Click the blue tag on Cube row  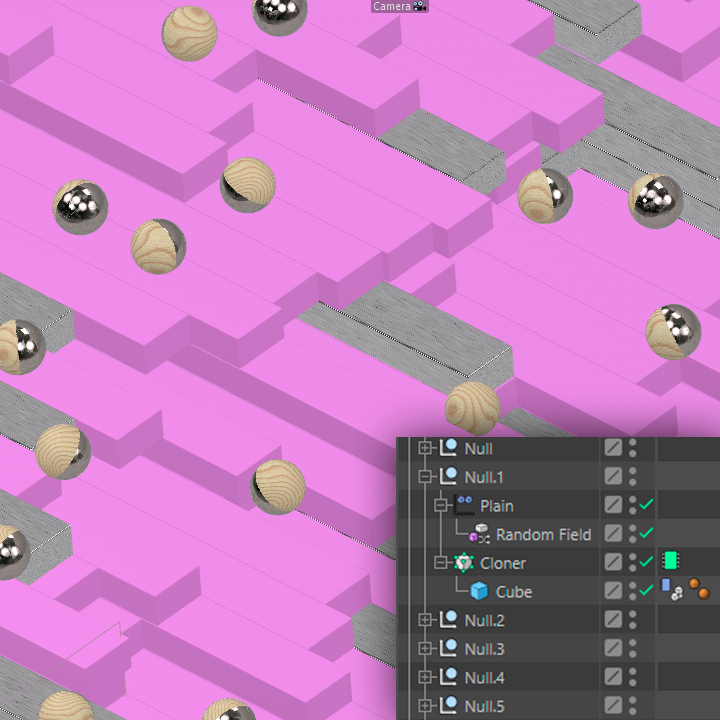[x=671, y=590]
